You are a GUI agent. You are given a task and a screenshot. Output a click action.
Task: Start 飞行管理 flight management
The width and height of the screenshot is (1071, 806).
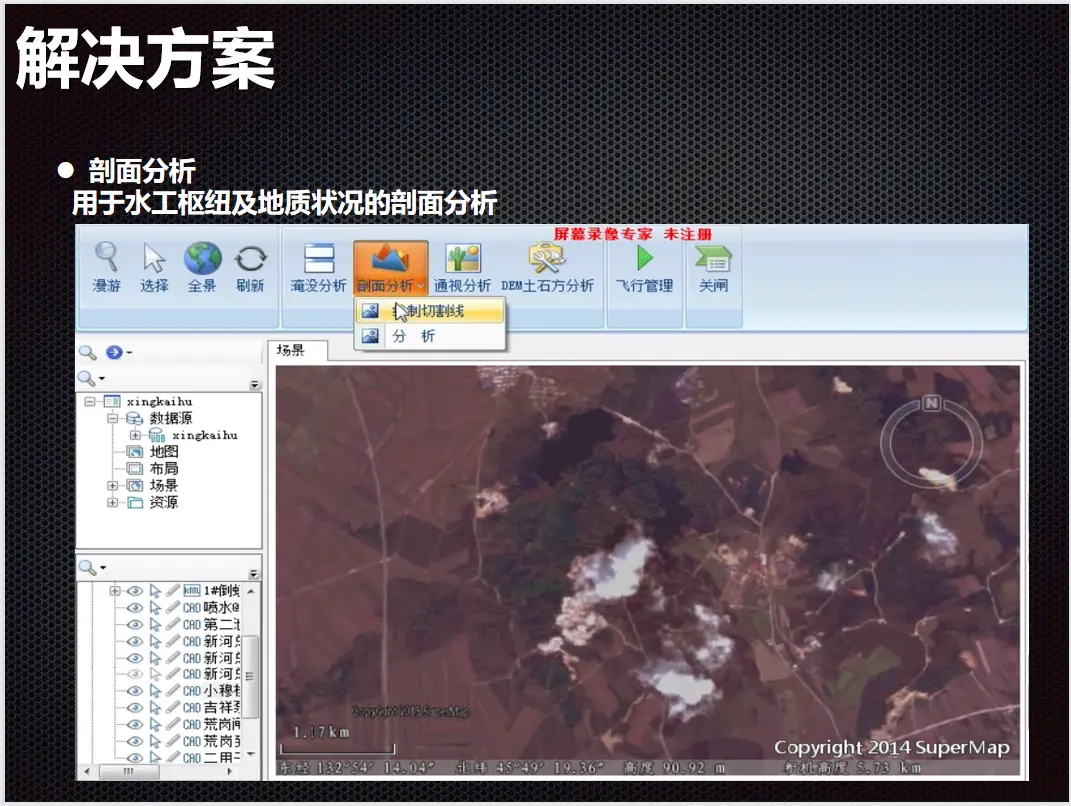coord(645,267)
